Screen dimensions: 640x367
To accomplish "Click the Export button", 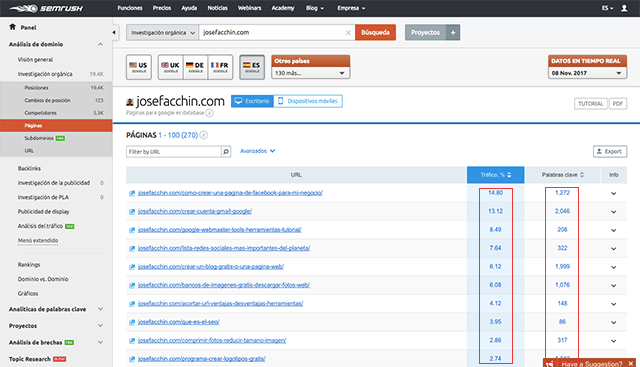I will 610,151.
